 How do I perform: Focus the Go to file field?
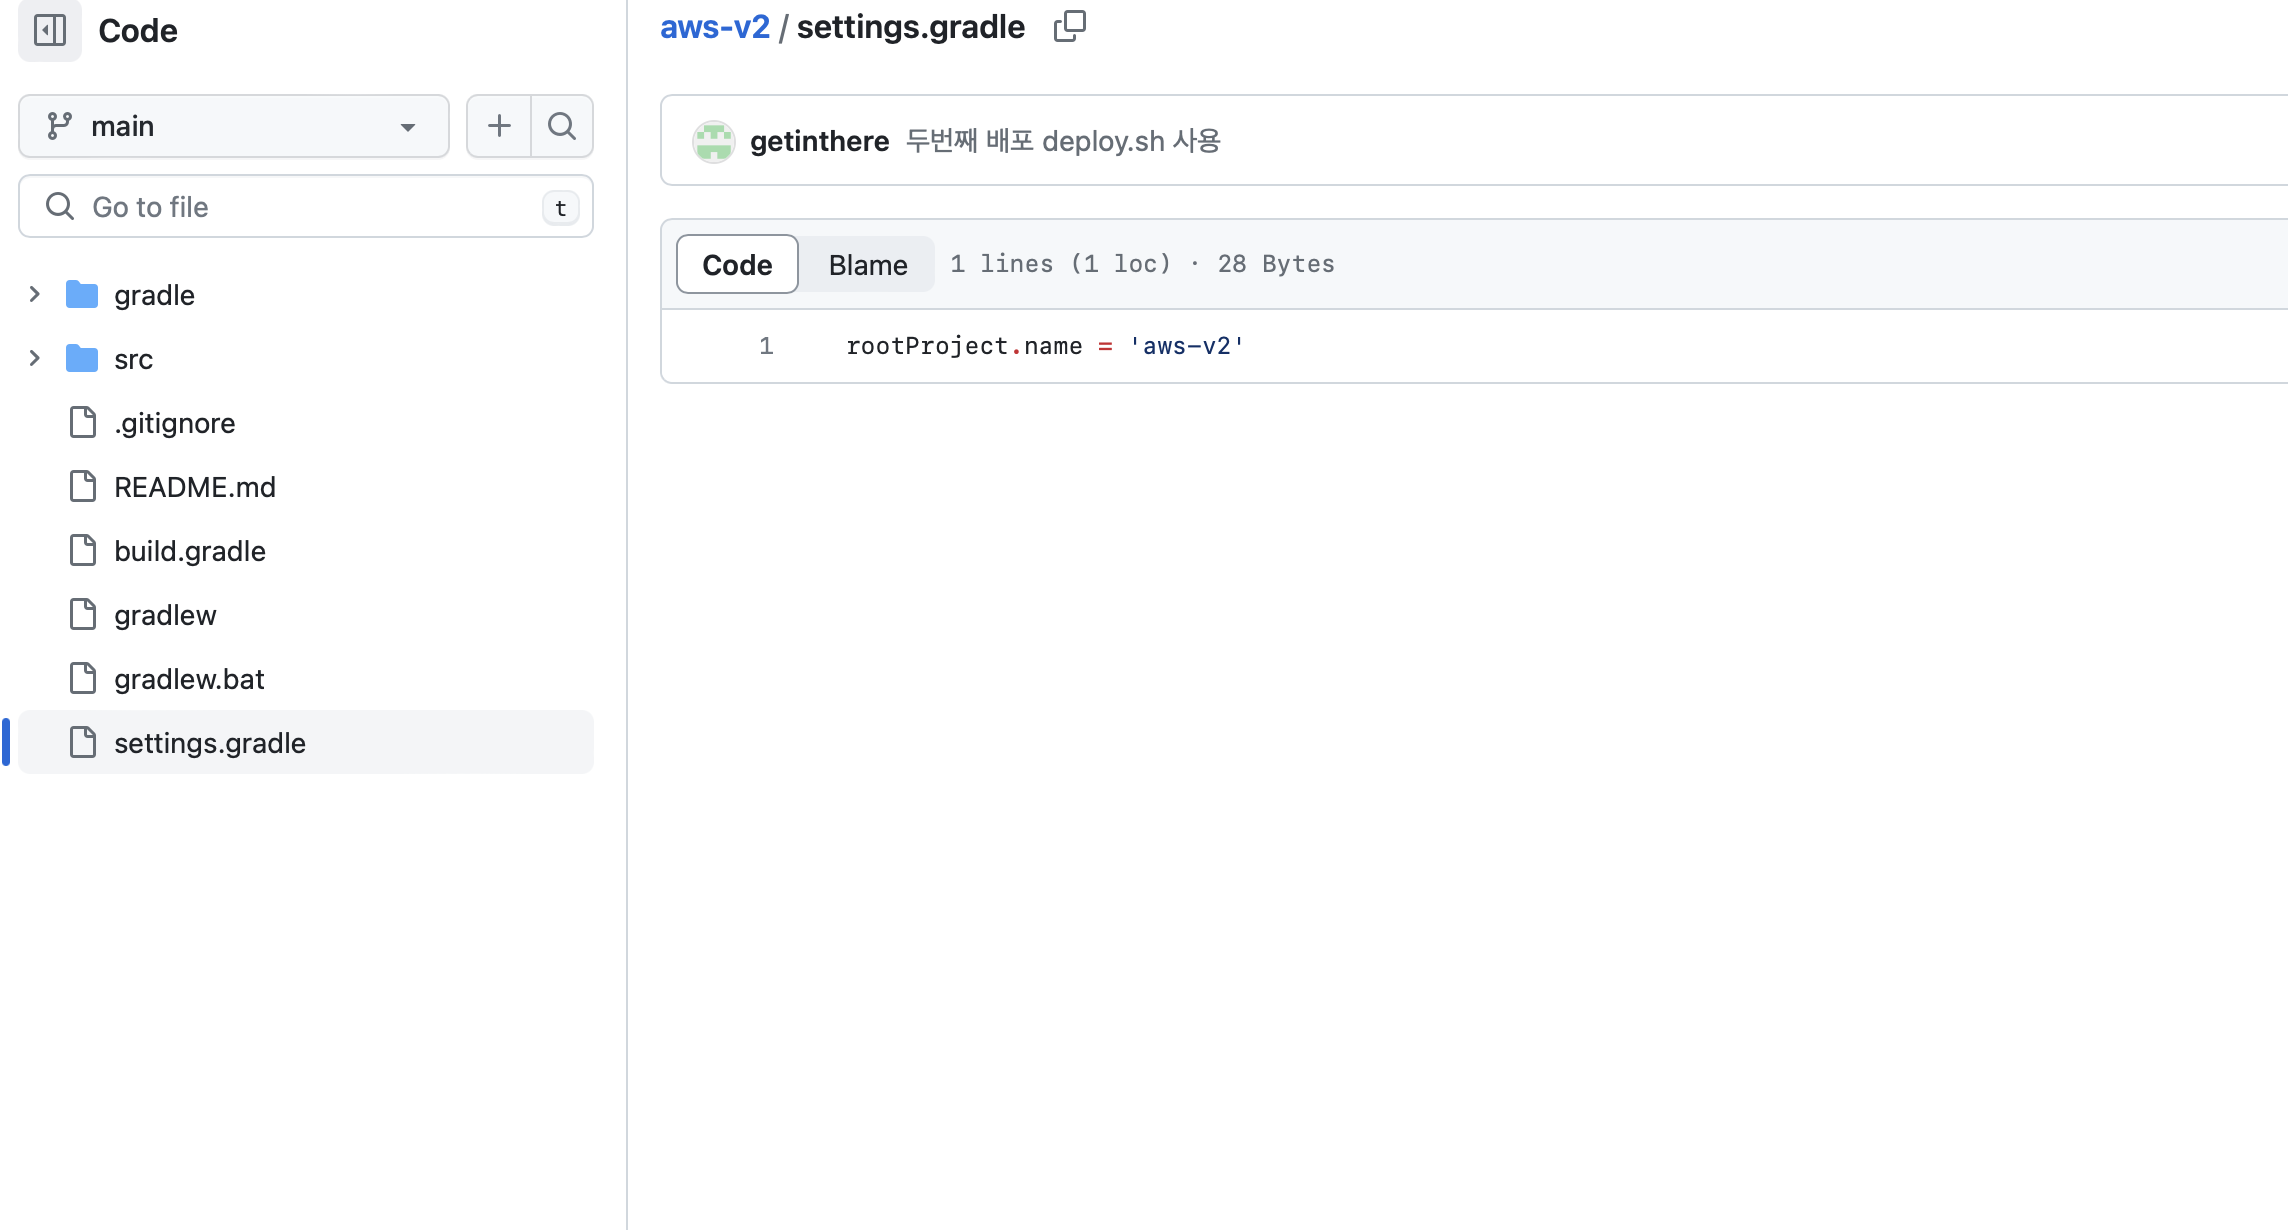[305, 207]
